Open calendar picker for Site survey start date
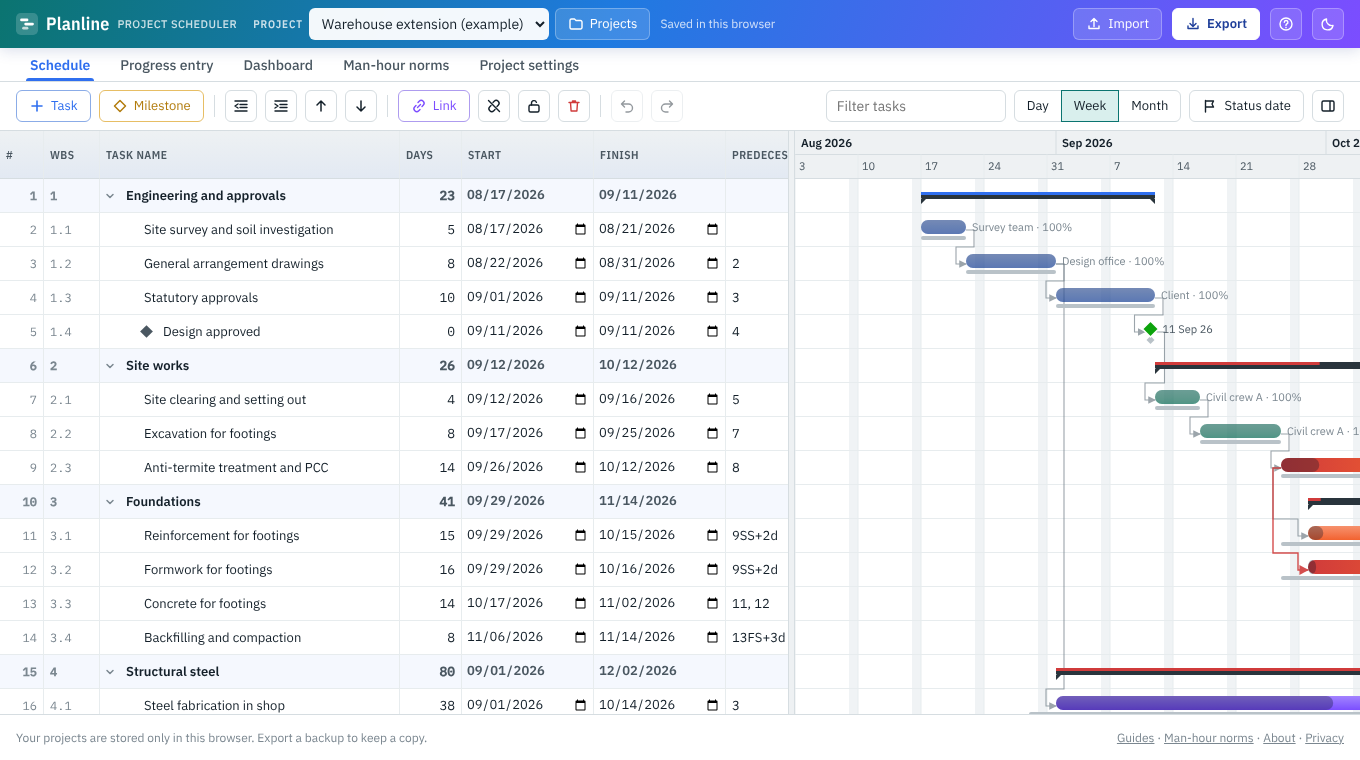Viewport: 1360px width, 760px height. pyautogui.click(x=581, y=230)
